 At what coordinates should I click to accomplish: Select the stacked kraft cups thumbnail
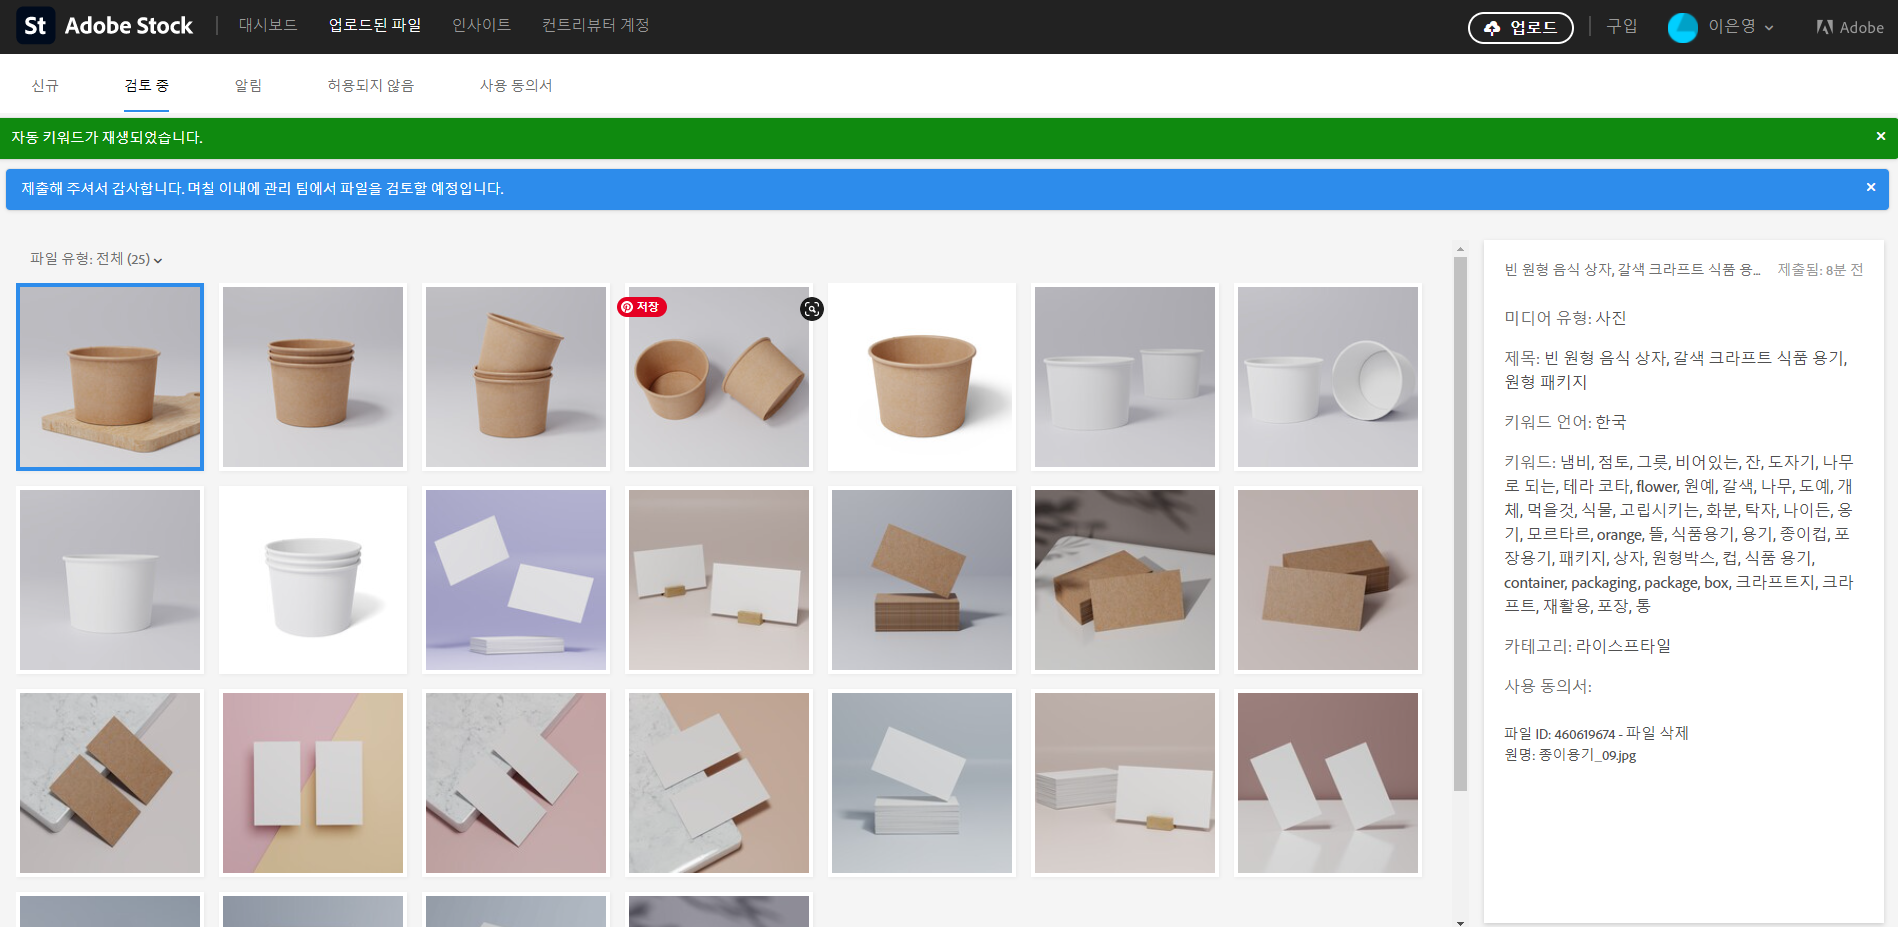tap(313, 377)
